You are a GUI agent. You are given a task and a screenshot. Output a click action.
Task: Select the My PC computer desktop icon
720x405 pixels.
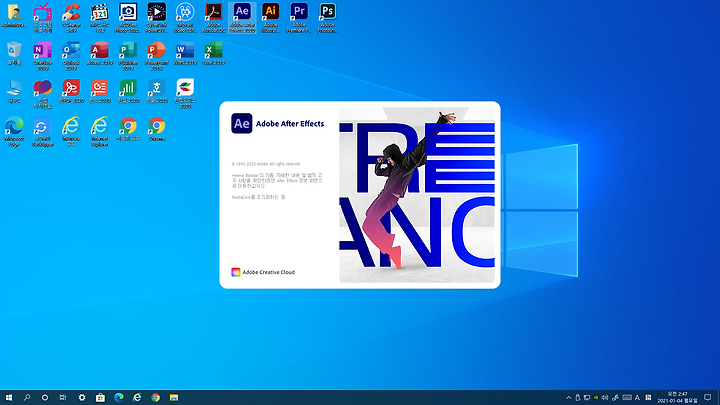(14, 91)
